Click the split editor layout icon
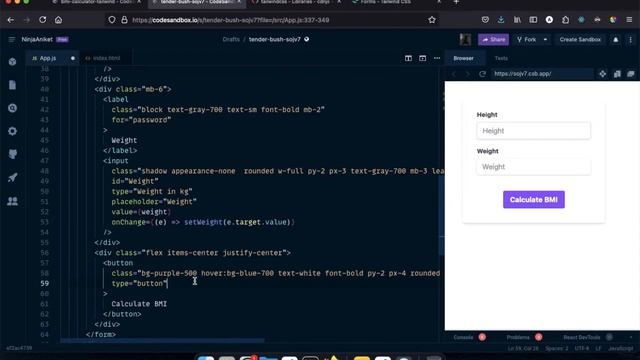The image size is (640, 360). (408, 58)
